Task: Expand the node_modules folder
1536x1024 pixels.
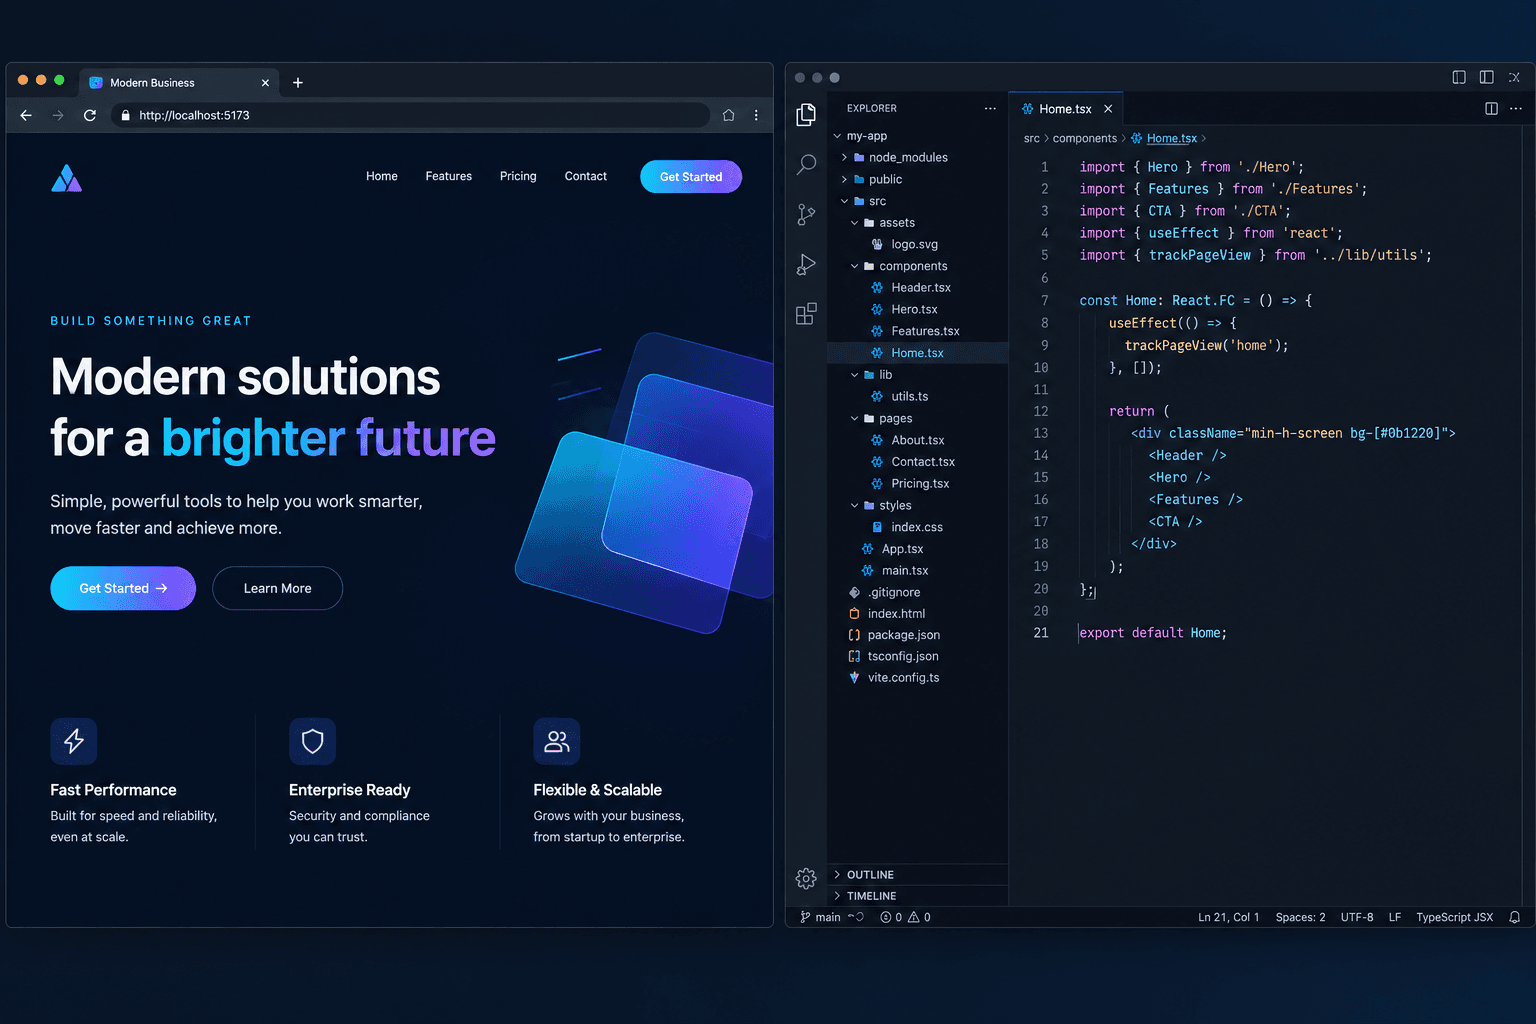Action: [x=844, y=157]
